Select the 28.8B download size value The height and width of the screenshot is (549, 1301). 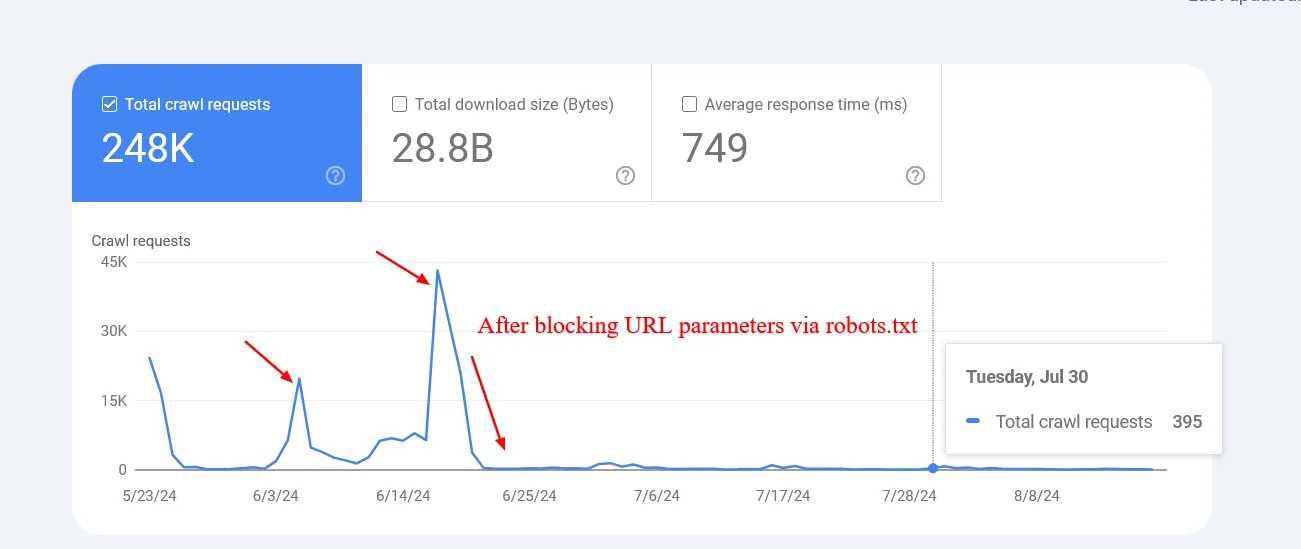coord(442,148)
